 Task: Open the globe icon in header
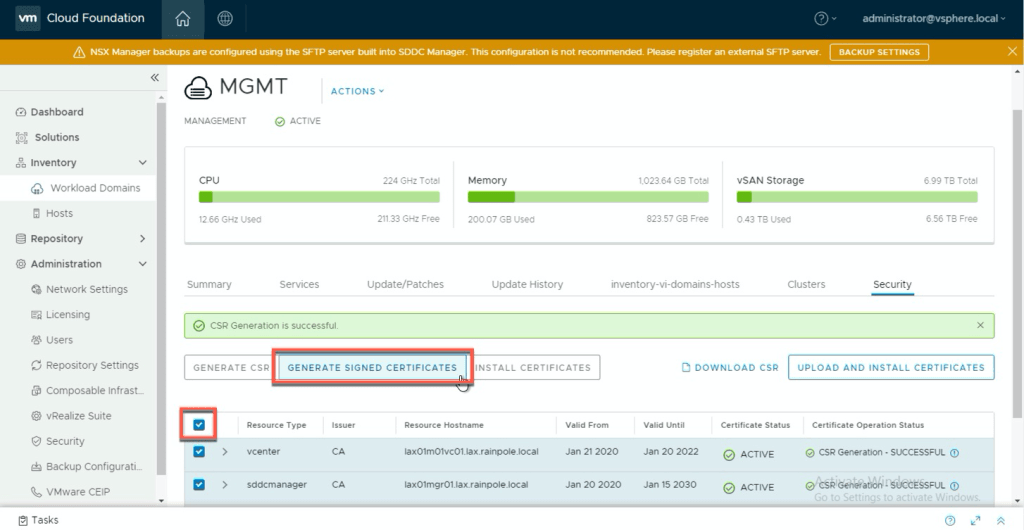tap(225, 18)
